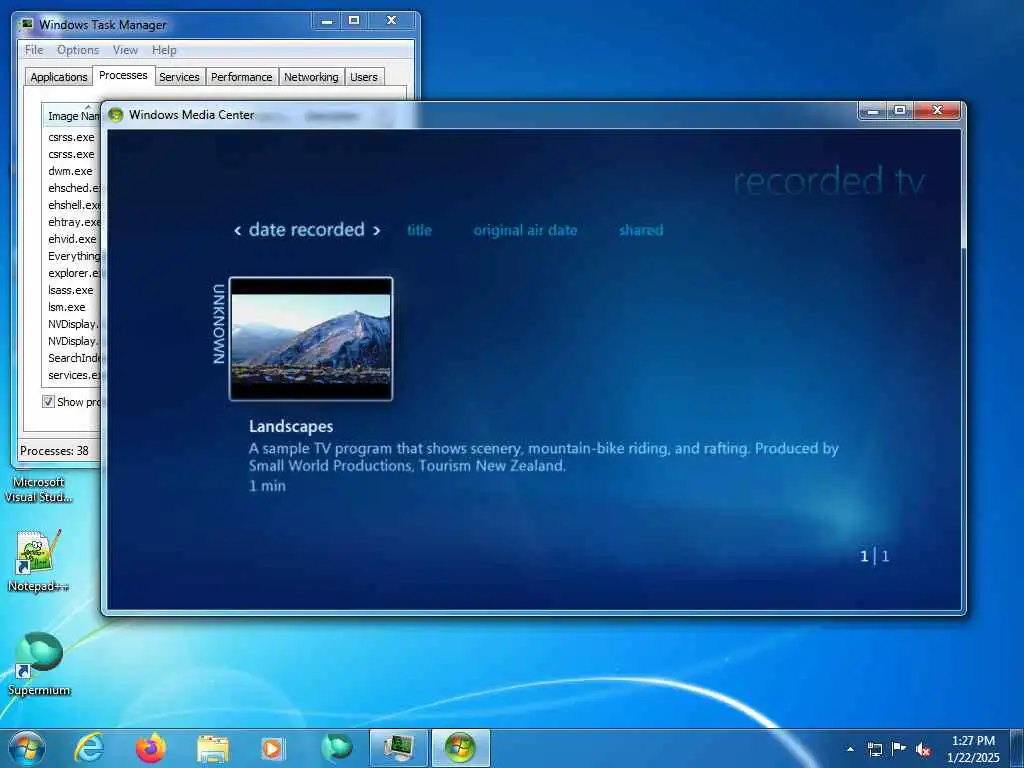Select the ehvid.exe process row
Viewport: 1024px width, 768px height.
coord(72,239)
